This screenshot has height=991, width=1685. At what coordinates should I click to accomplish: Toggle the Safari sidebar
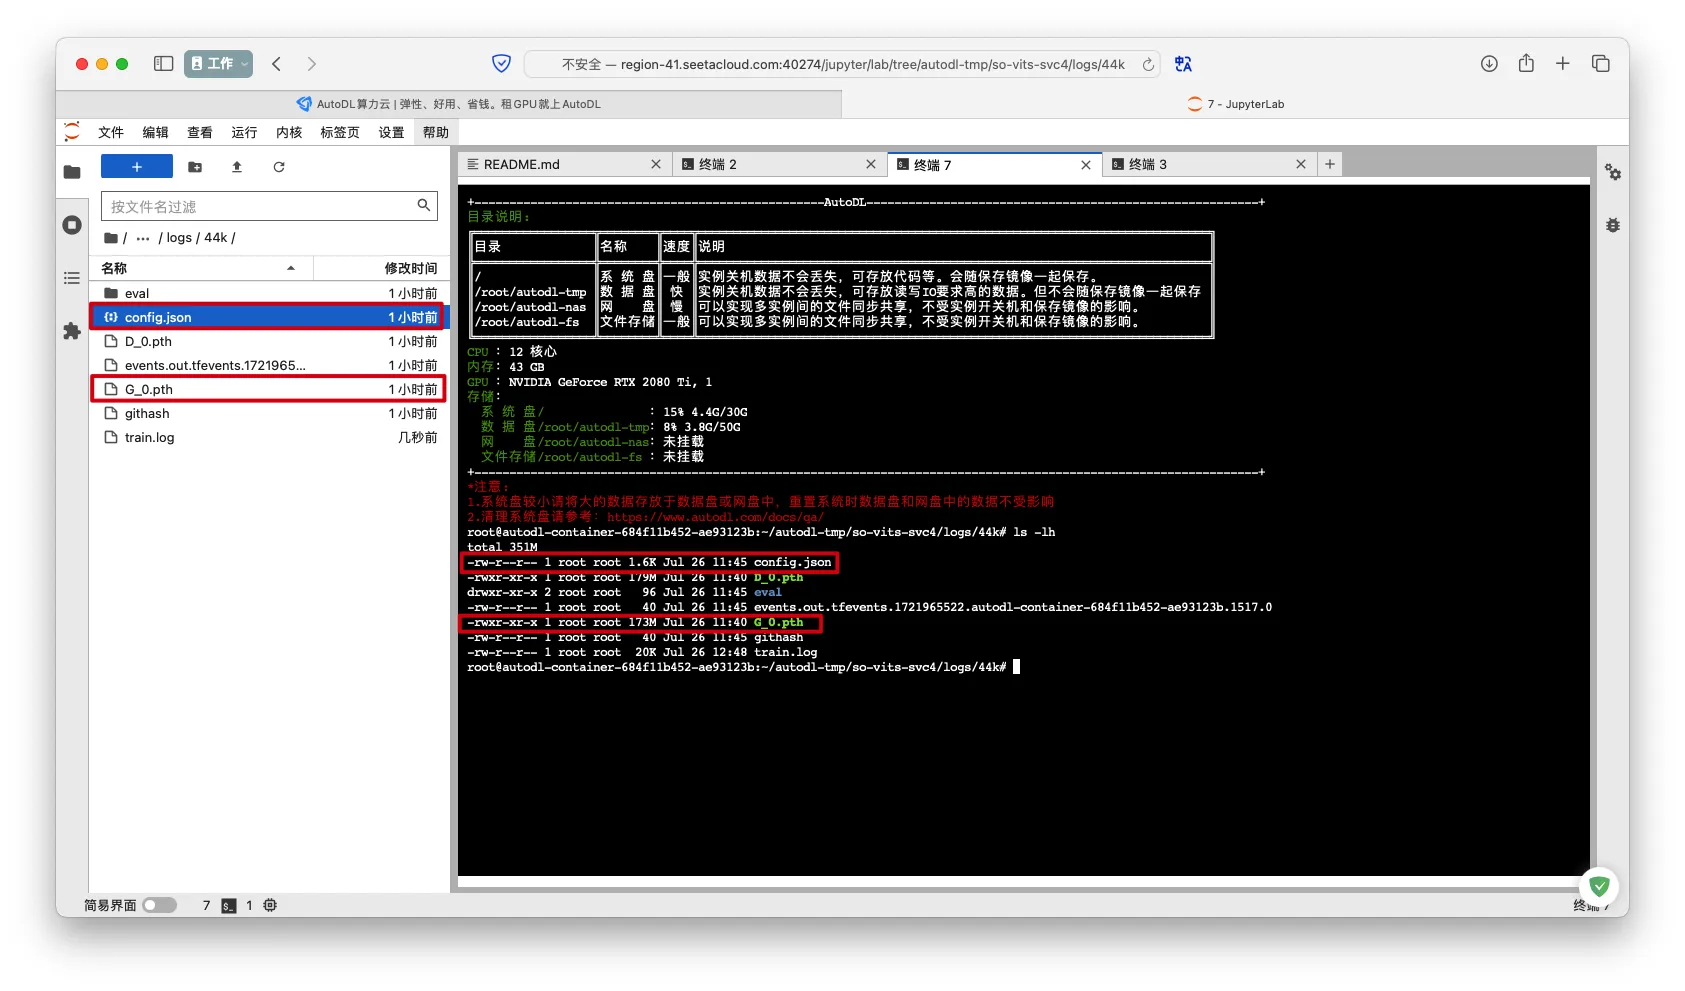(163, 64)
